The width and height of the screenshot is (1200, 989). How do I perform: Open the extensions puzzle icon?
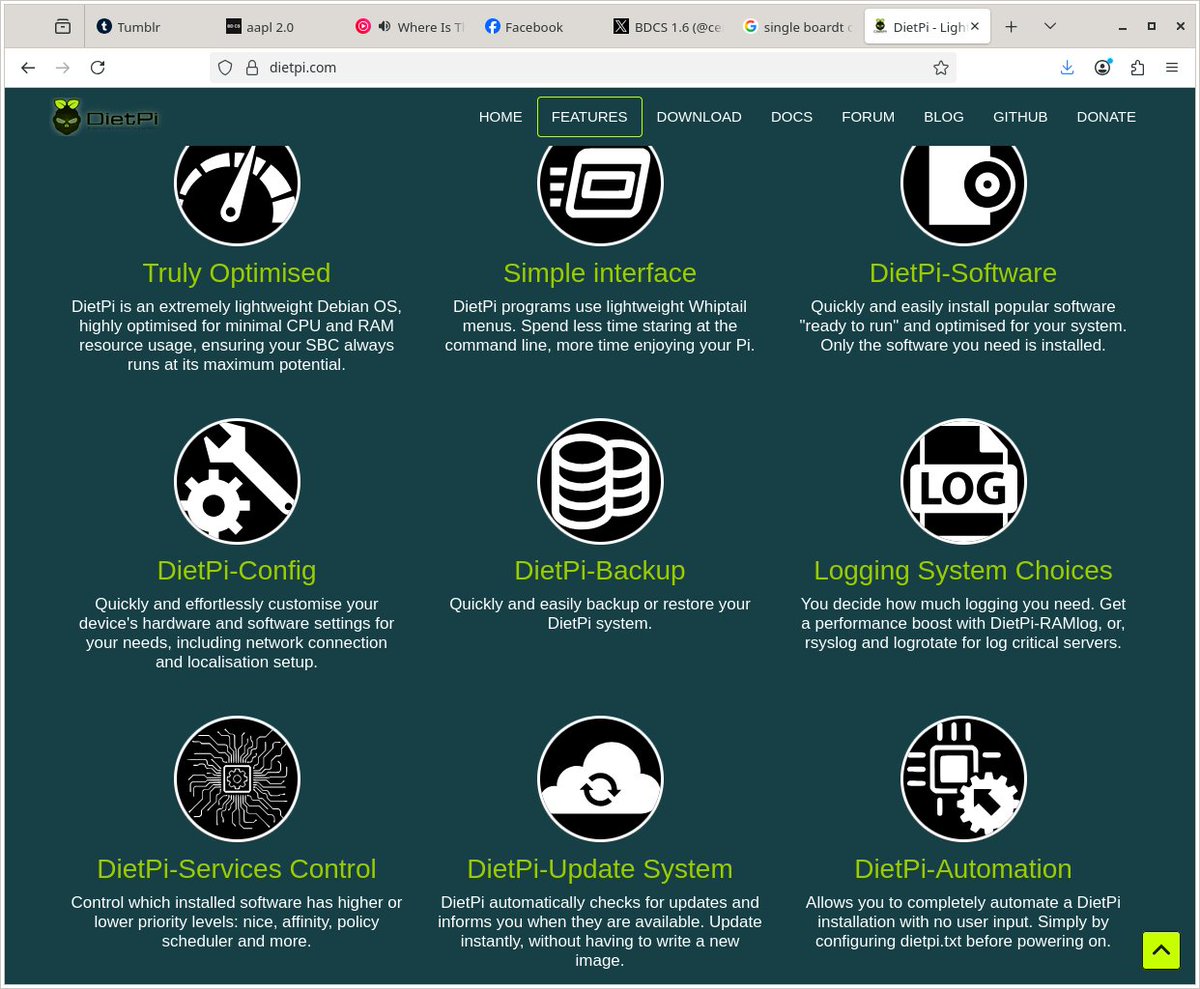[1137, 67]
